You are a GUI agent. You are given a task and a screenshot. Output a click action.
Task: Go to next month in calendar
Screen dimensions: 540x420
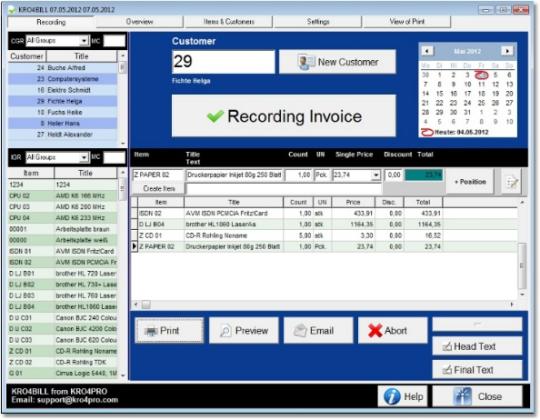(507, 51)
